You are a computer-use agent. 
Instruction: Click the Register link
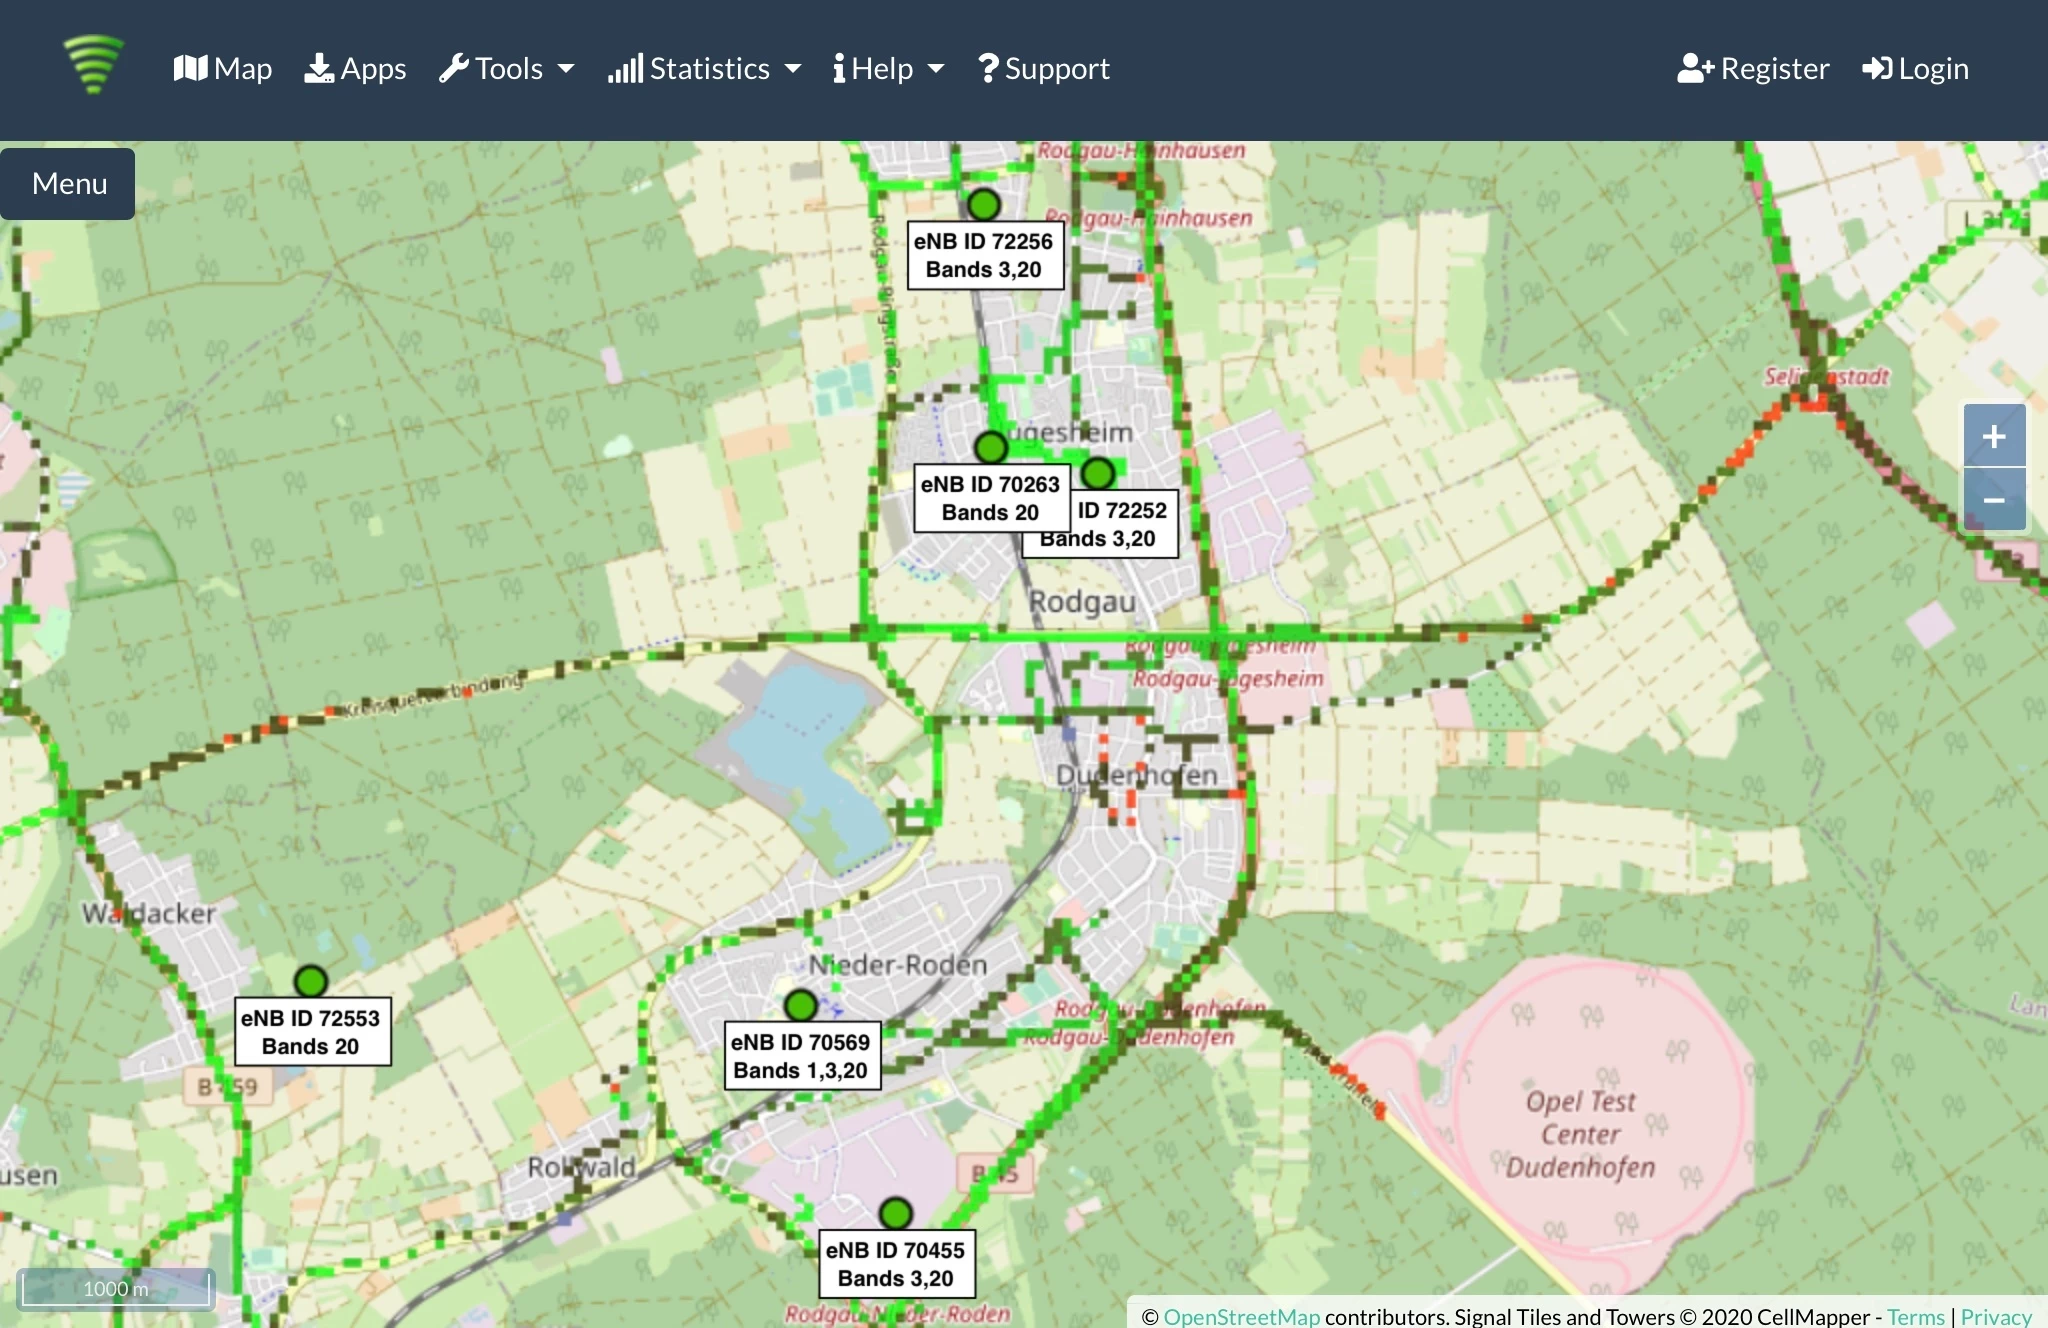(x=1754, y=69)
